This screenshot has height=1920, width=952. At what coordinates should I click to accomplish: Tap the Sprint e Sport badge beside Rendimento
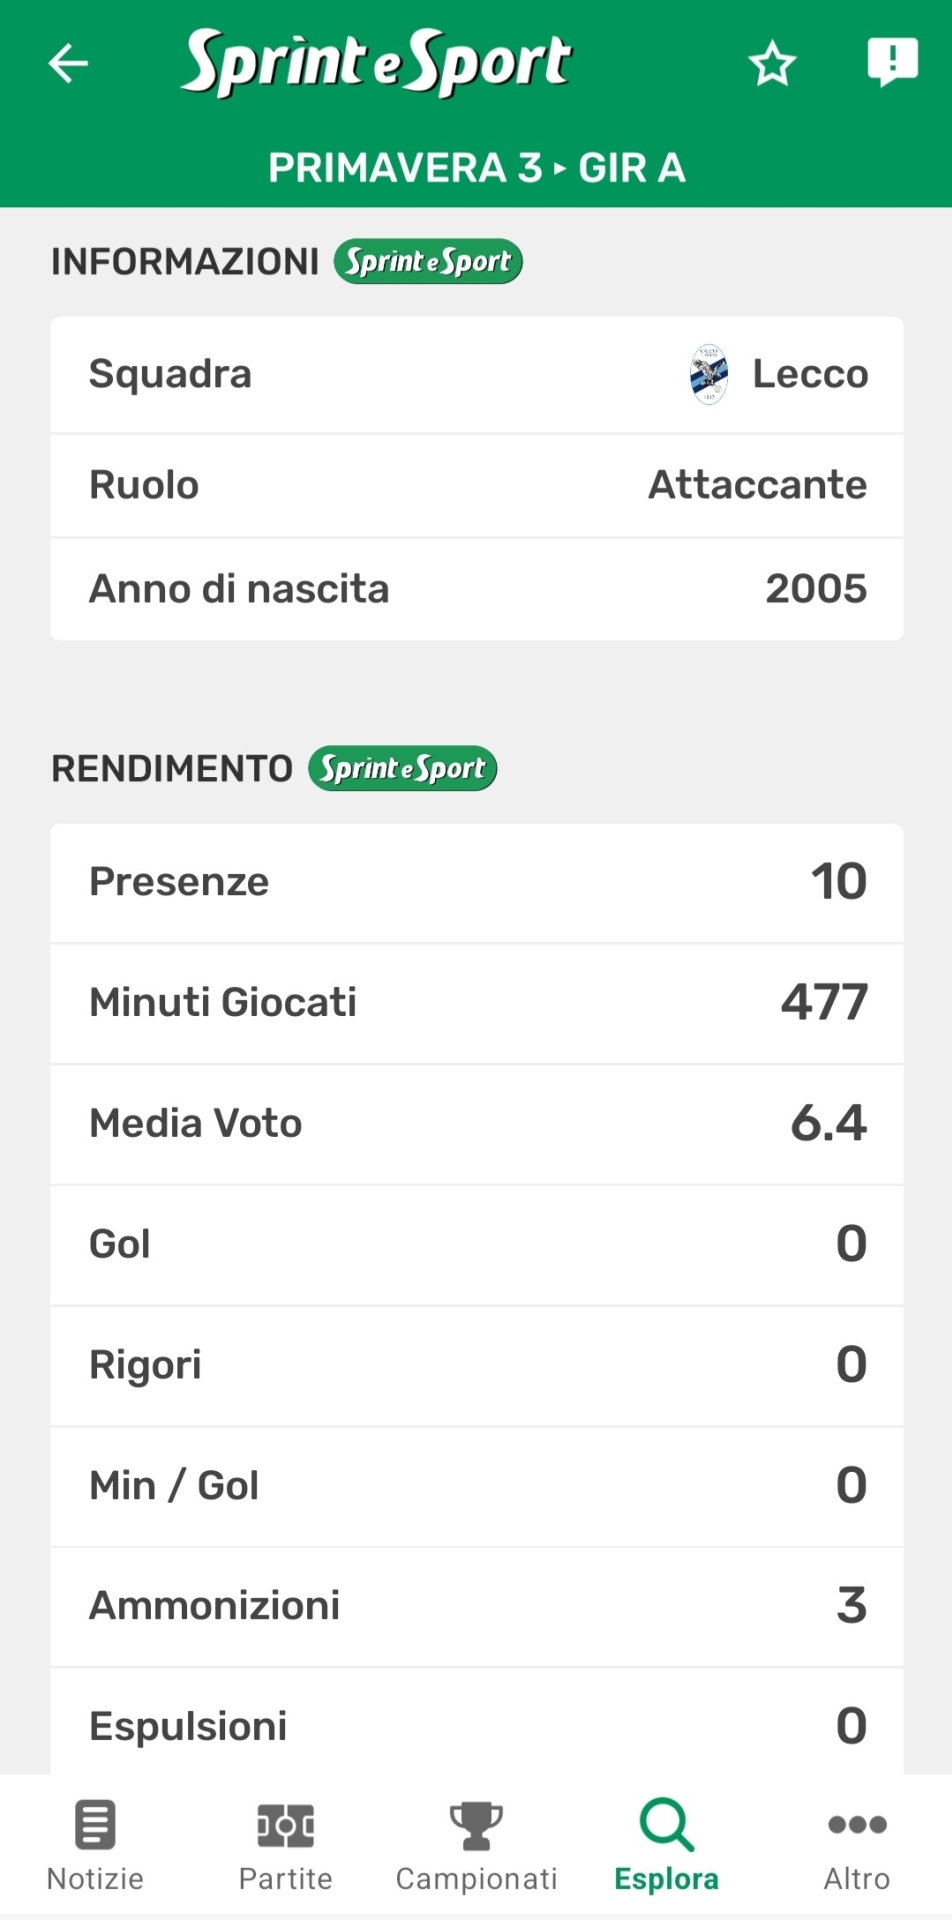coord(402,769)
